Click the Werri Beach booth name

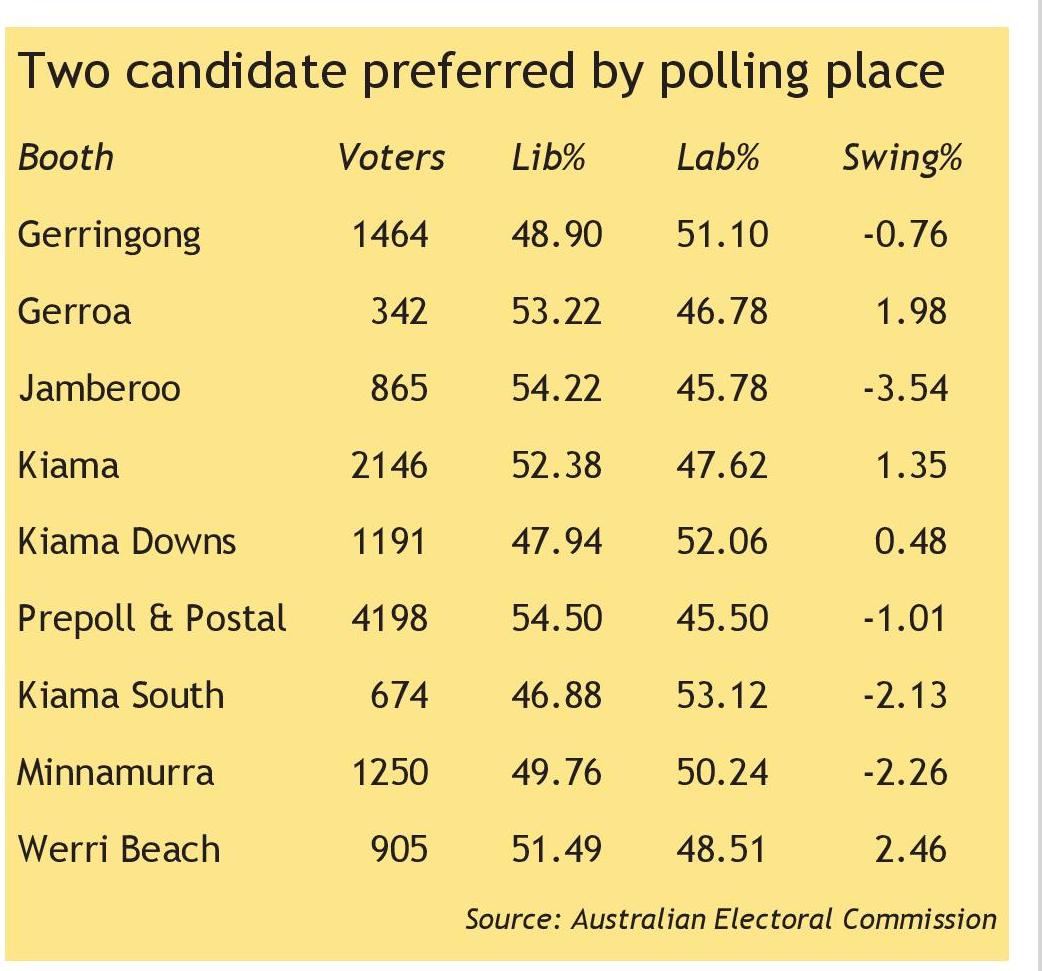pyautogui.click(x=119, y=850)
